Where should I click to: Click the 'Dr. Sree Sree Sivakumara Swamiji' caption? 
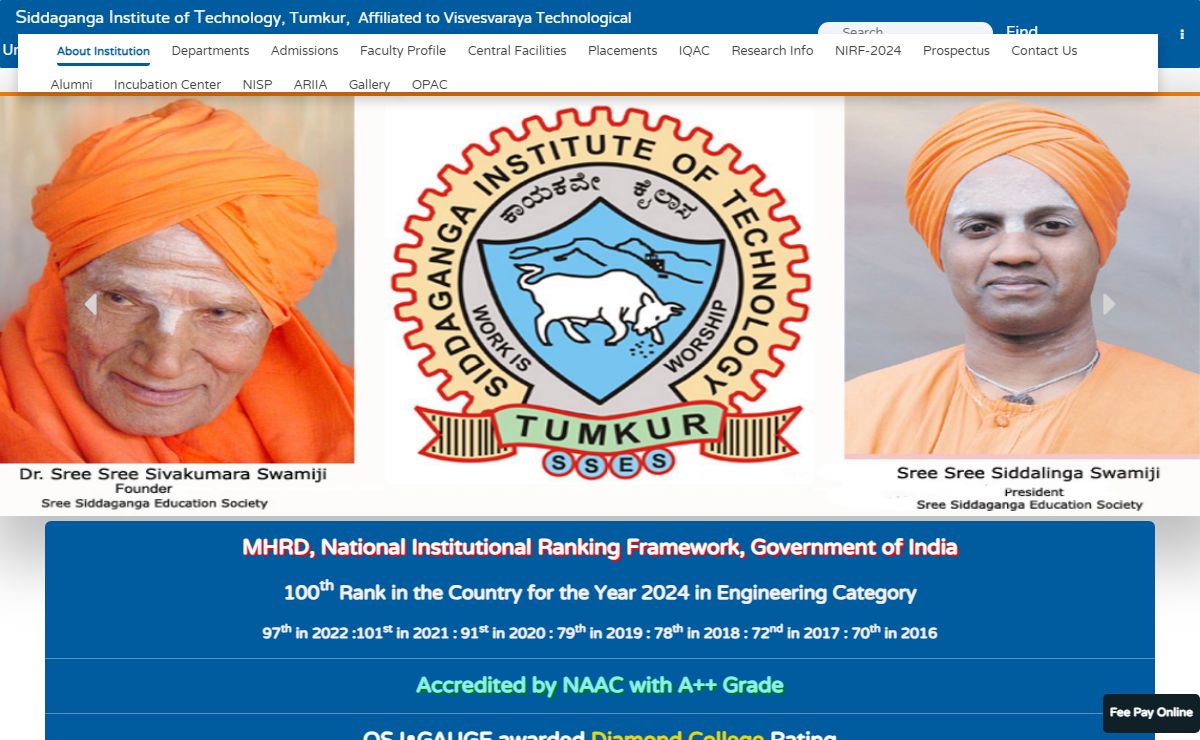pyautogui.click(x=173, y=474)
